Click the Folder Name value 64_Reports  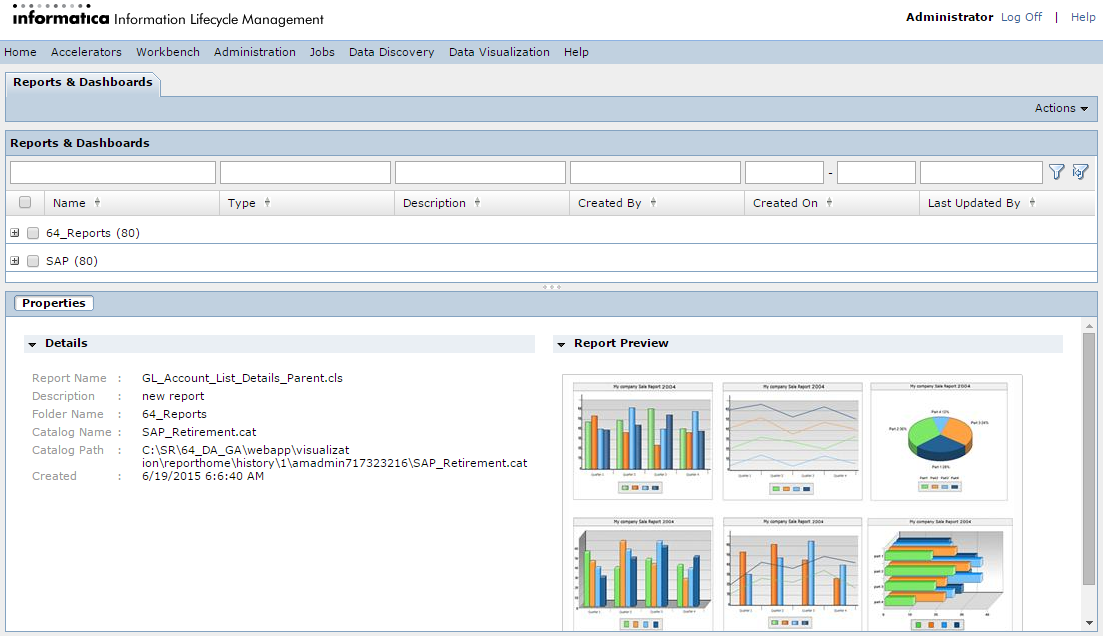pyautogui.click(x=174, y=414)
